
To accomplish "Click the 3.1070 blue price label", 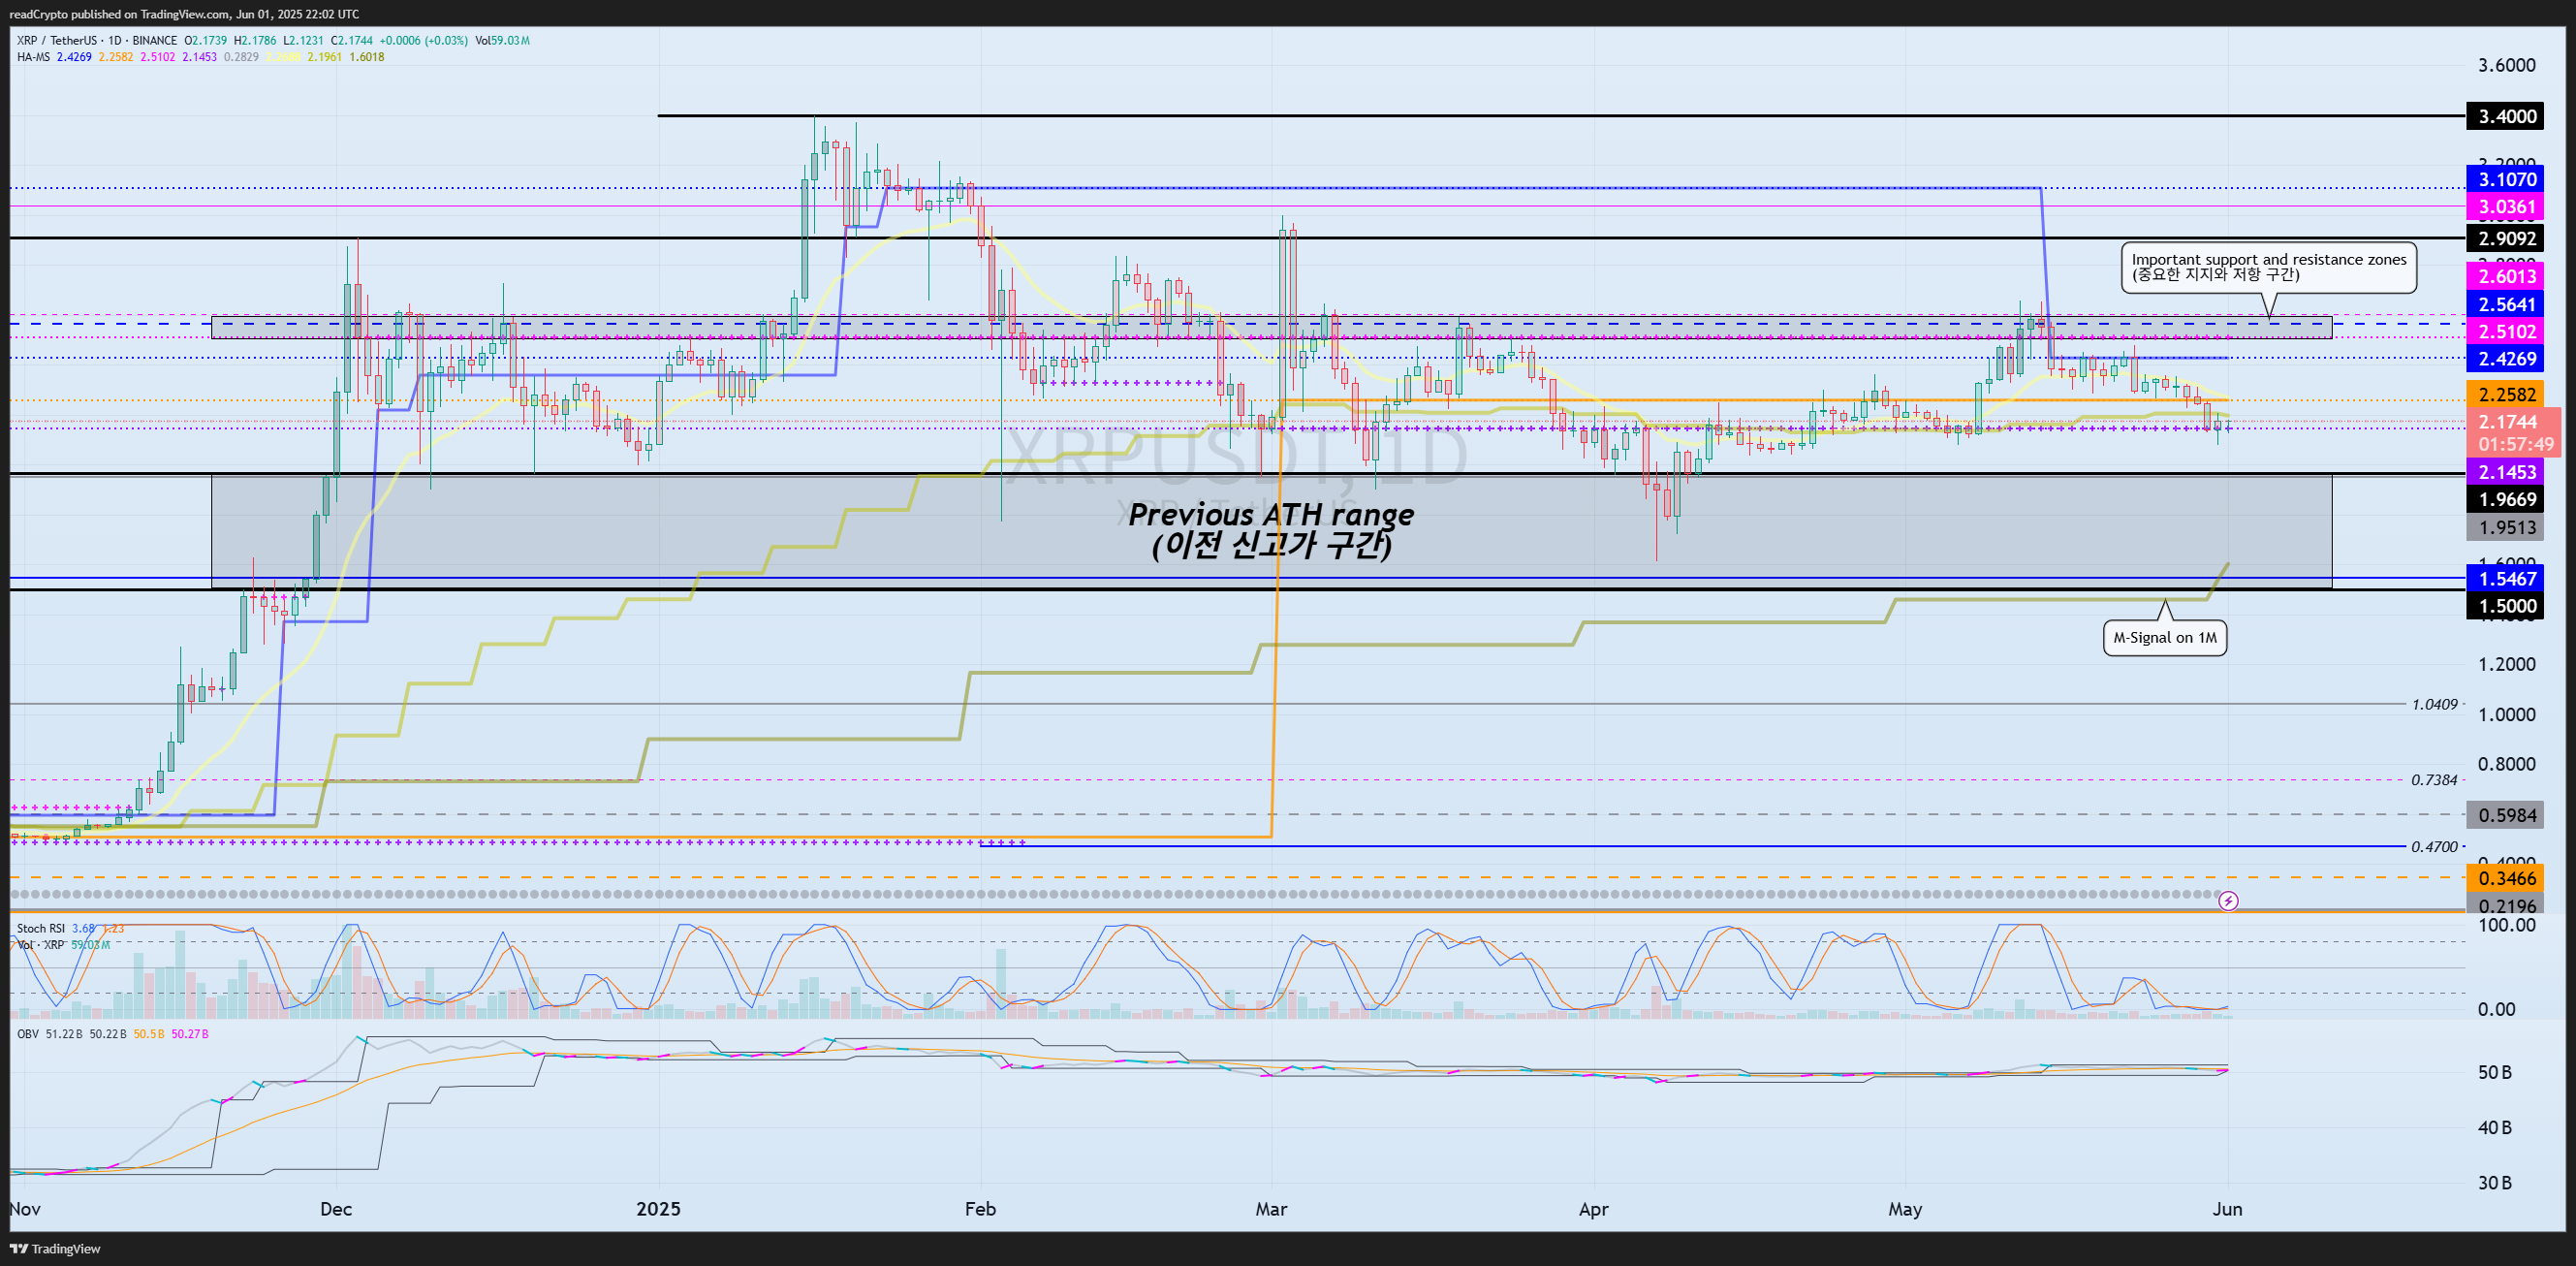I will 2507,179.
